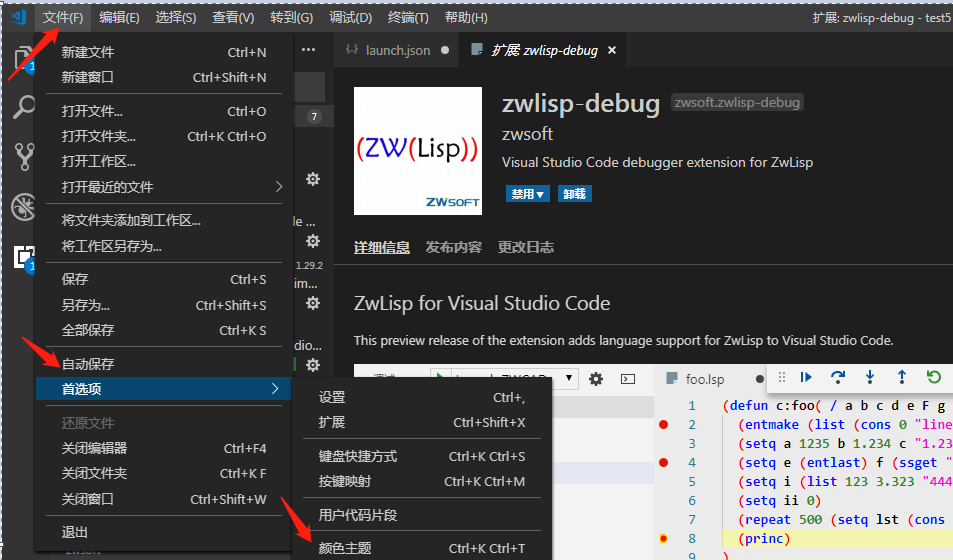The height and width of the screenshot is (560, 953).
Task: Click the (ZW(Lisp)) extension logo
Action: tap(418, 151)
